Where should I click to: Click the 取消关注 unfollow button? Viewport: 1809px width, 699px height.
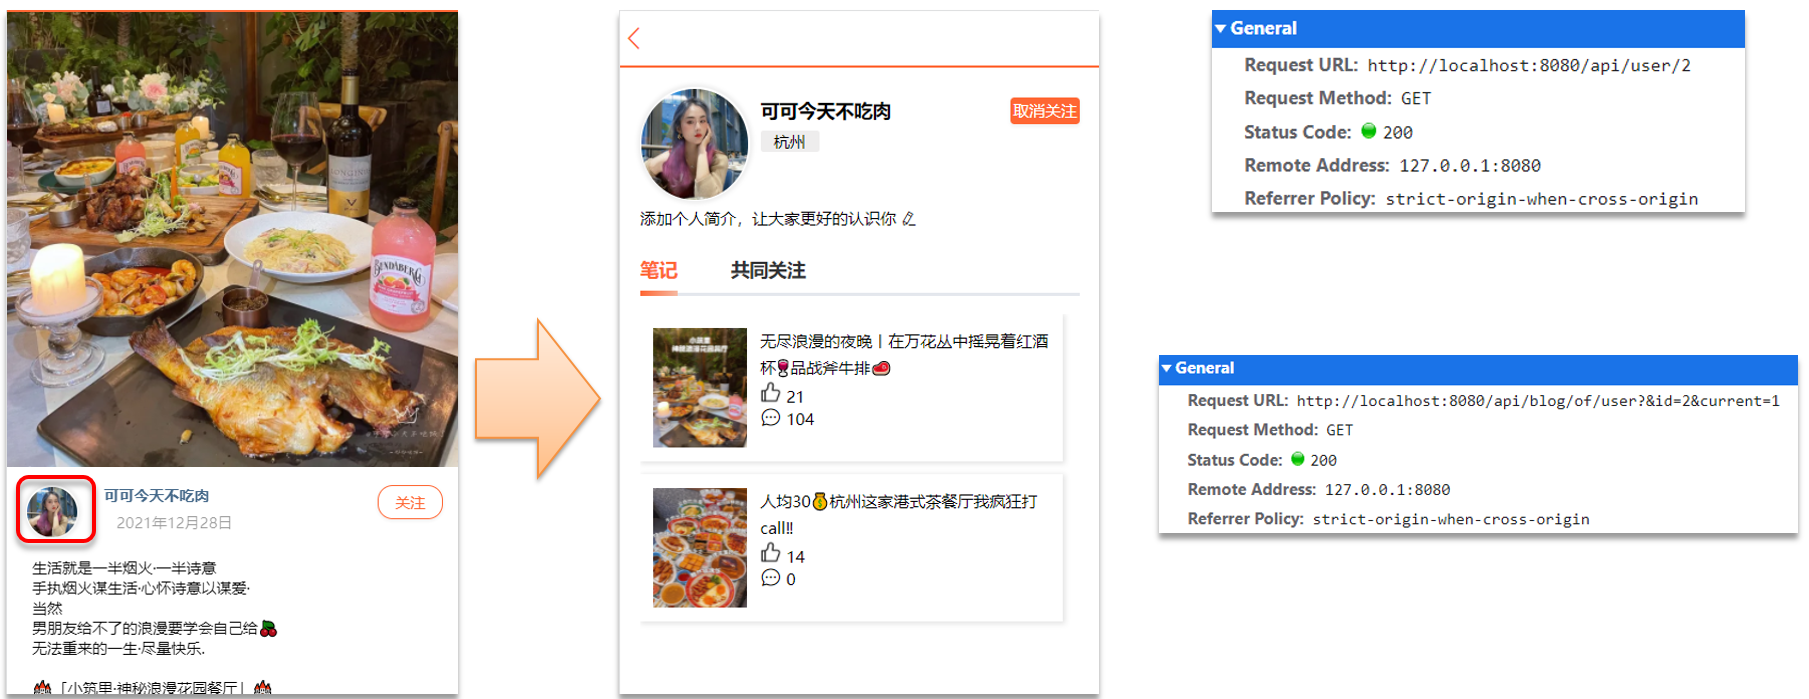1045,111
